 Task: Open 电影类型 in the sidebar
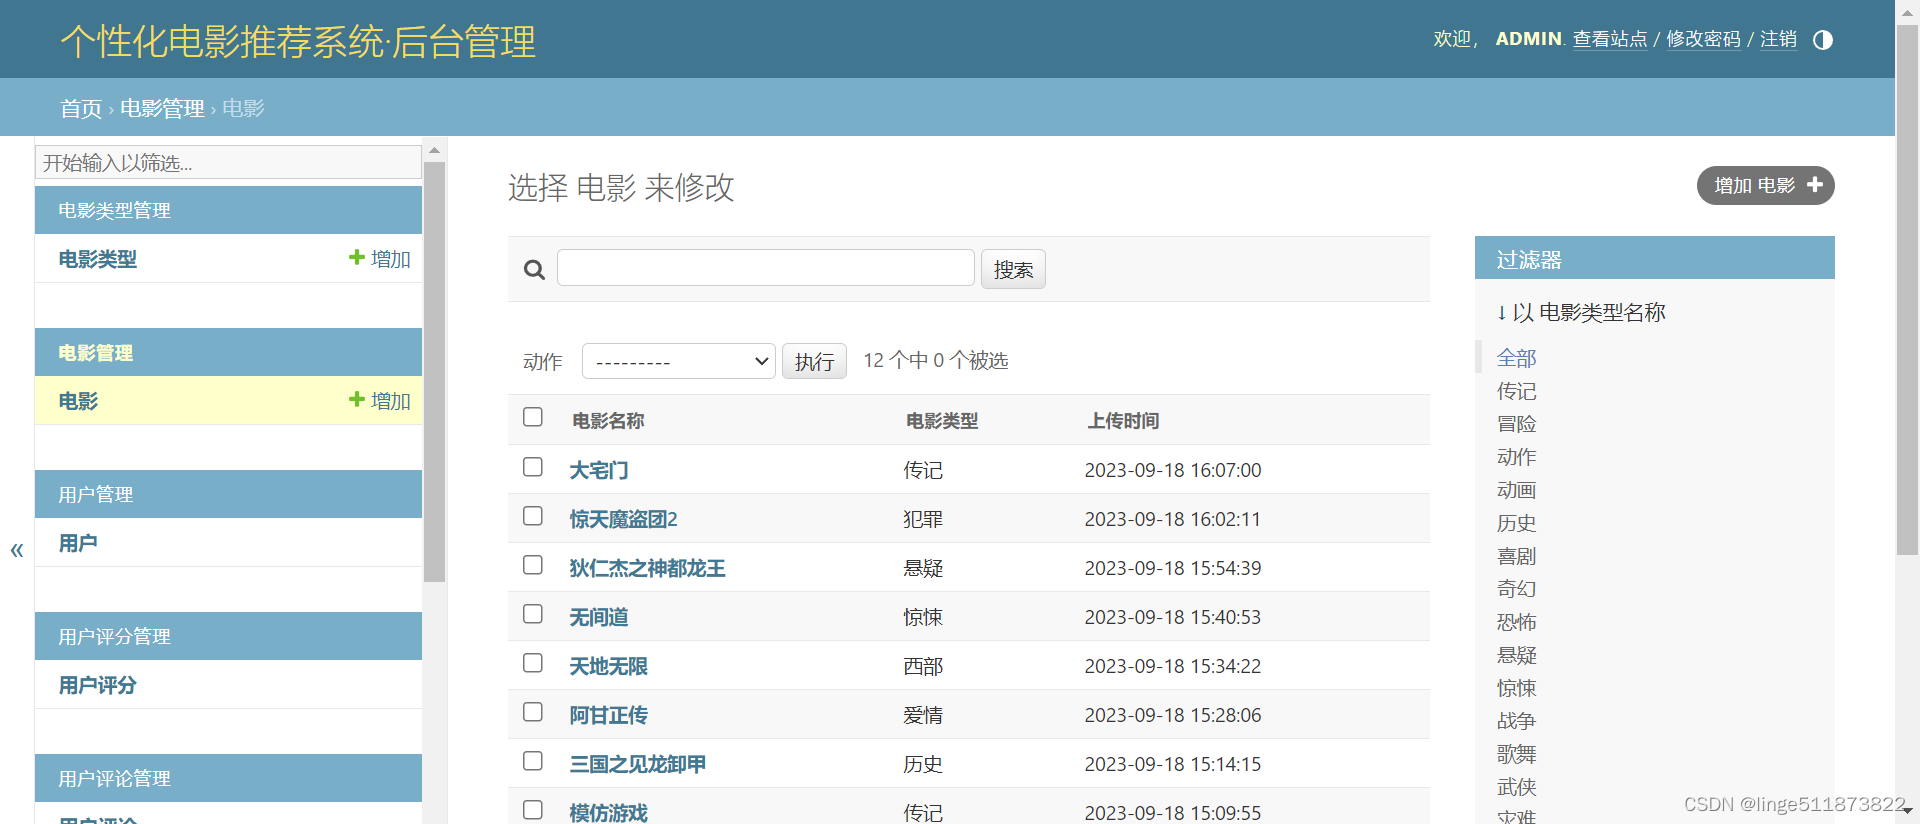98,259
